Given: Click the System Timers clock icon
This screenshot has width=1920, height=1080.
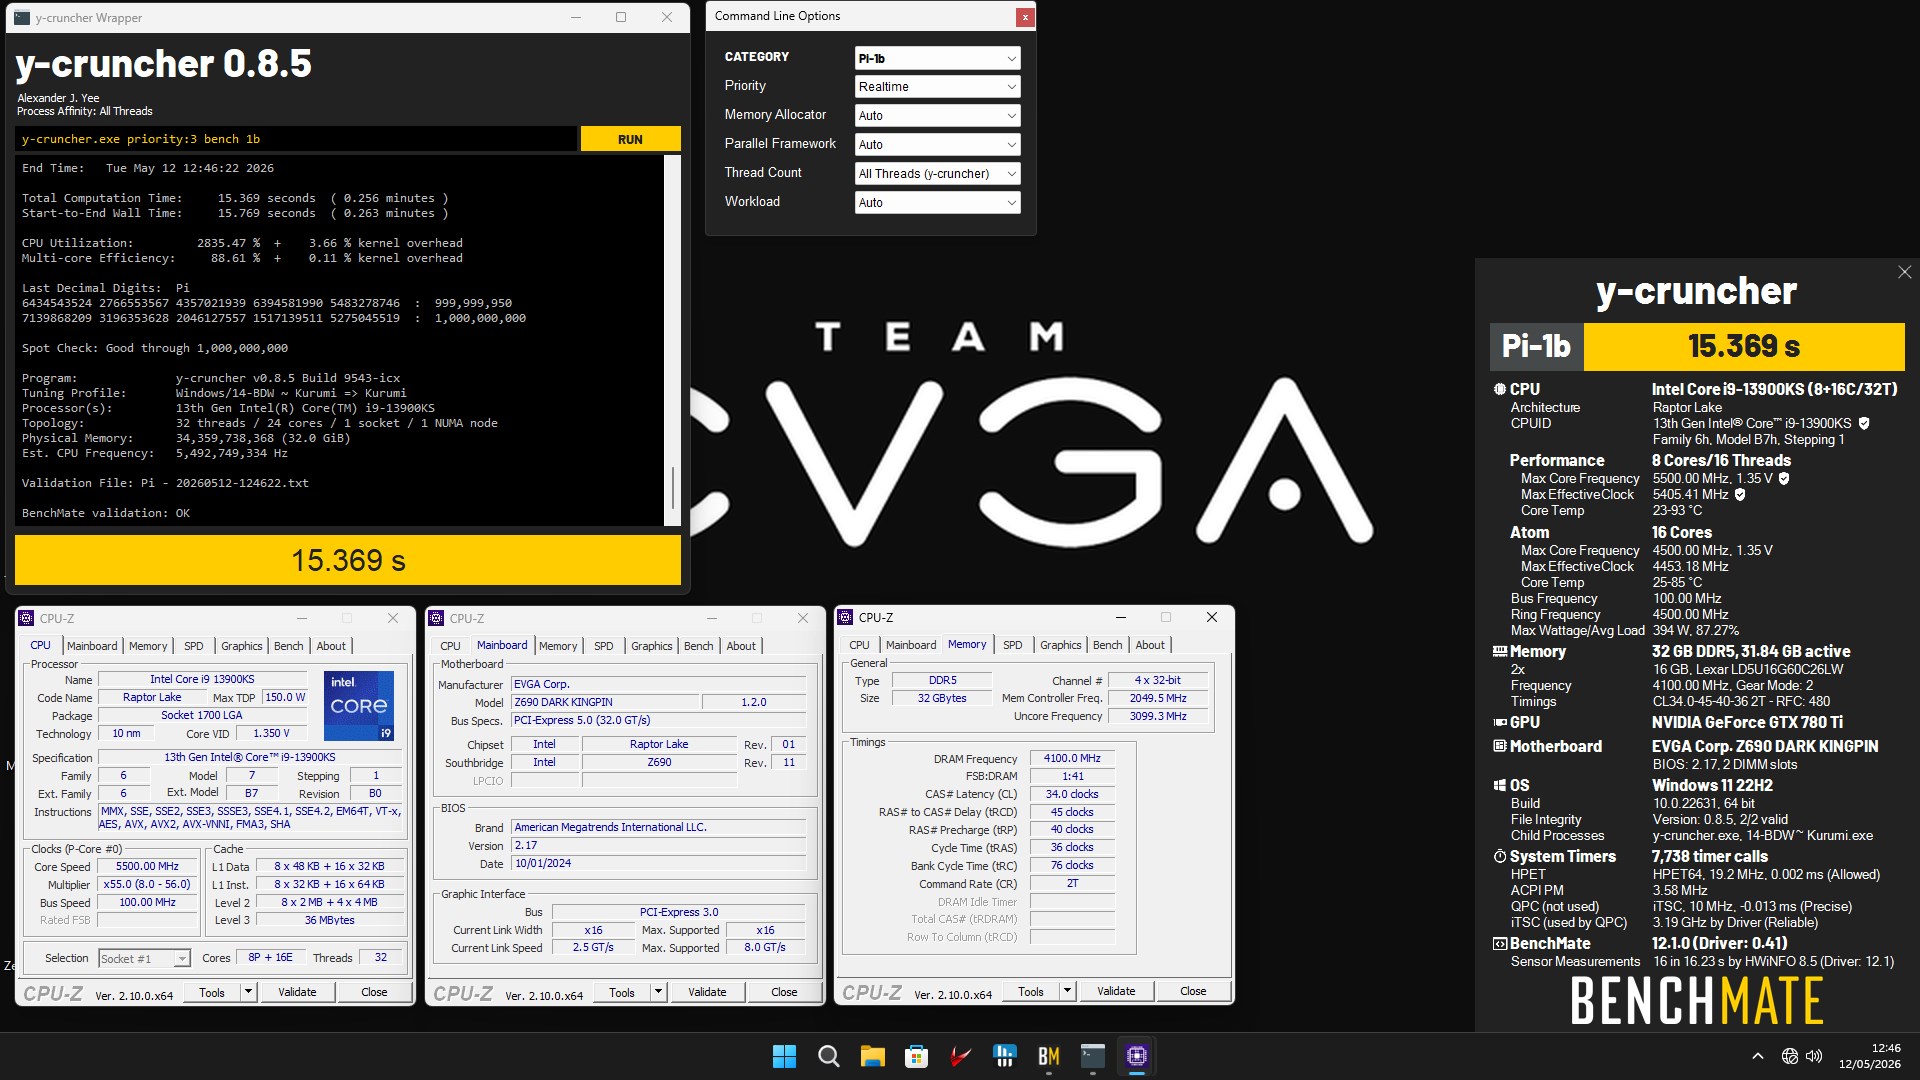Looking at the screenshot, I should [1499, 856].
